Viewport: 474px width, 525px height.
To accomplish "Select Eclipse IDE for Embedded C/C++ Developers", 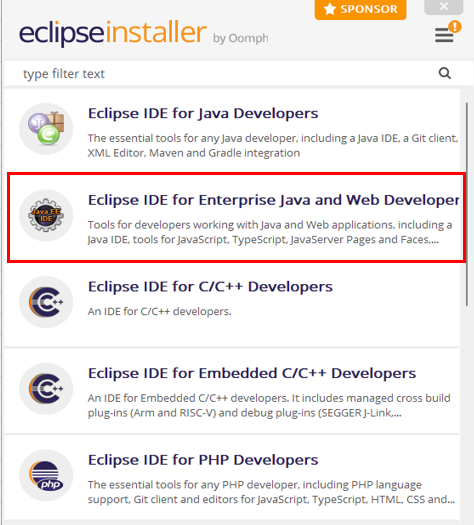I will (x=252, y=373).
